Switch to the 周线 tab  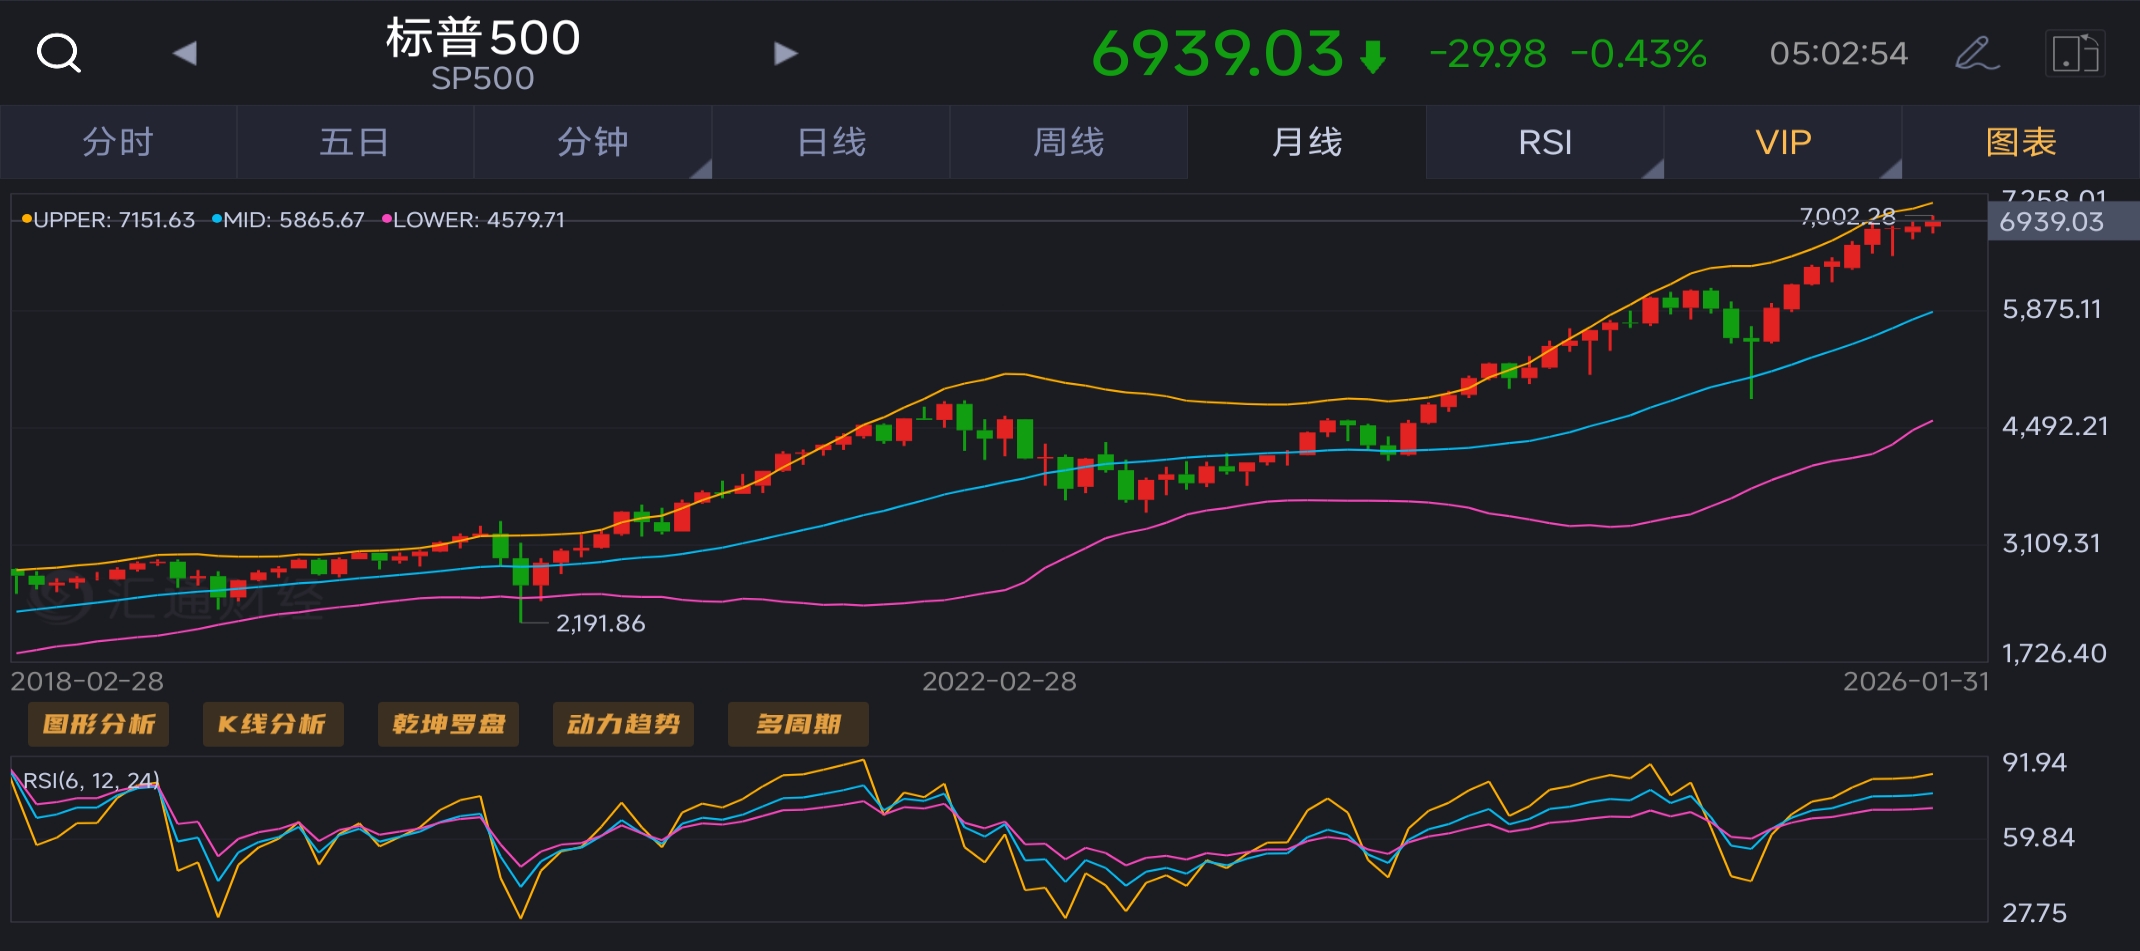click(x=1069, y=142)
